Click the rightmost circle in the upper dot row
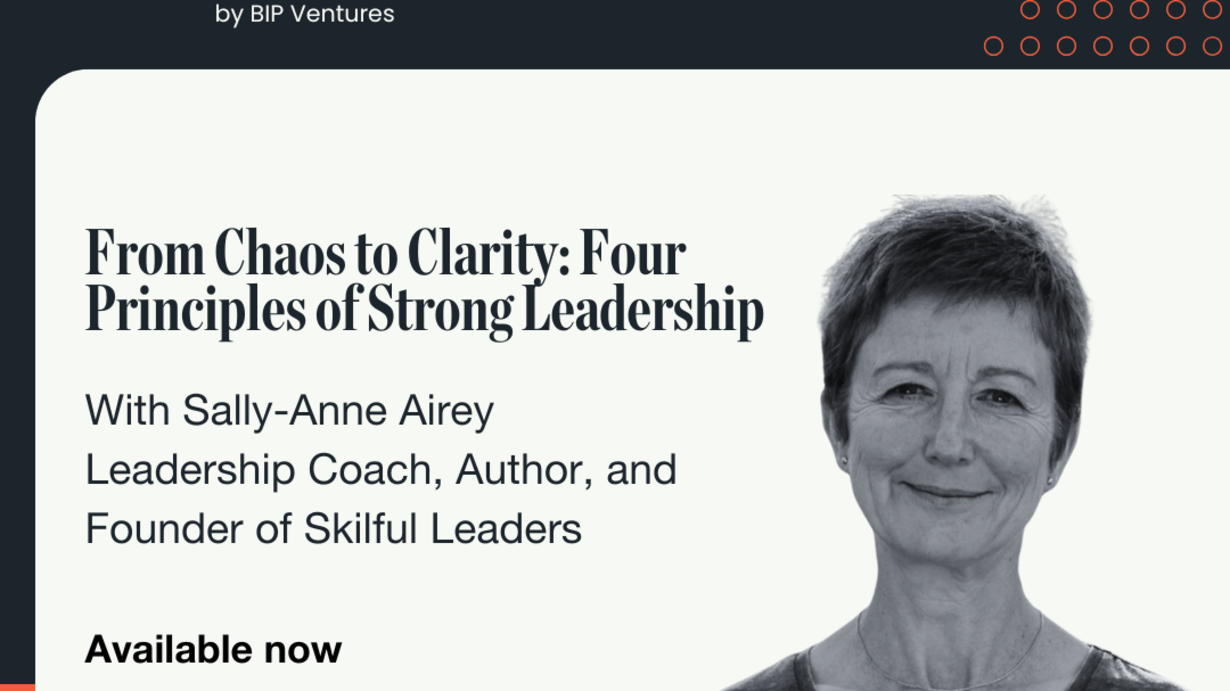The height and width of the screenshot is (691, 1230). pos(1212,10)
